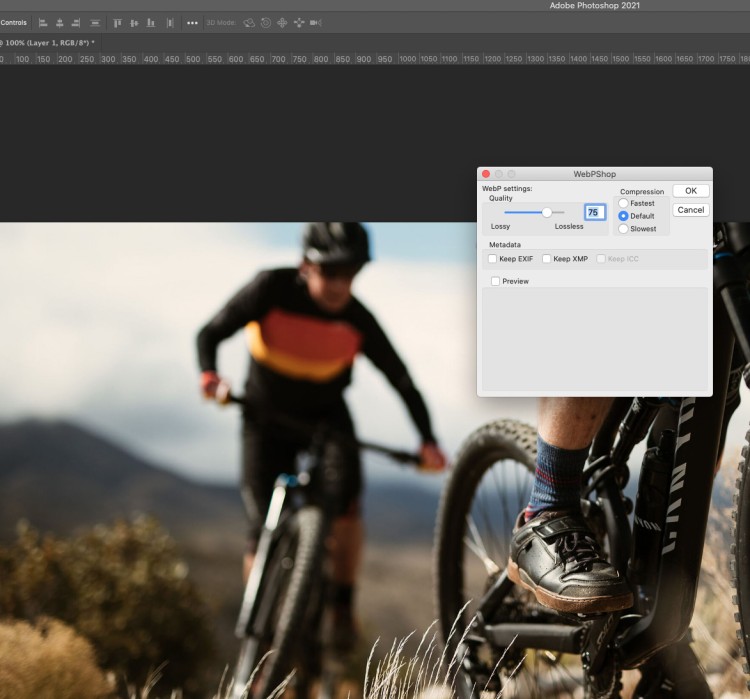Screen dimensions: 750x699
Task: Click the align bottom edges icon
Action: (151, 22)
